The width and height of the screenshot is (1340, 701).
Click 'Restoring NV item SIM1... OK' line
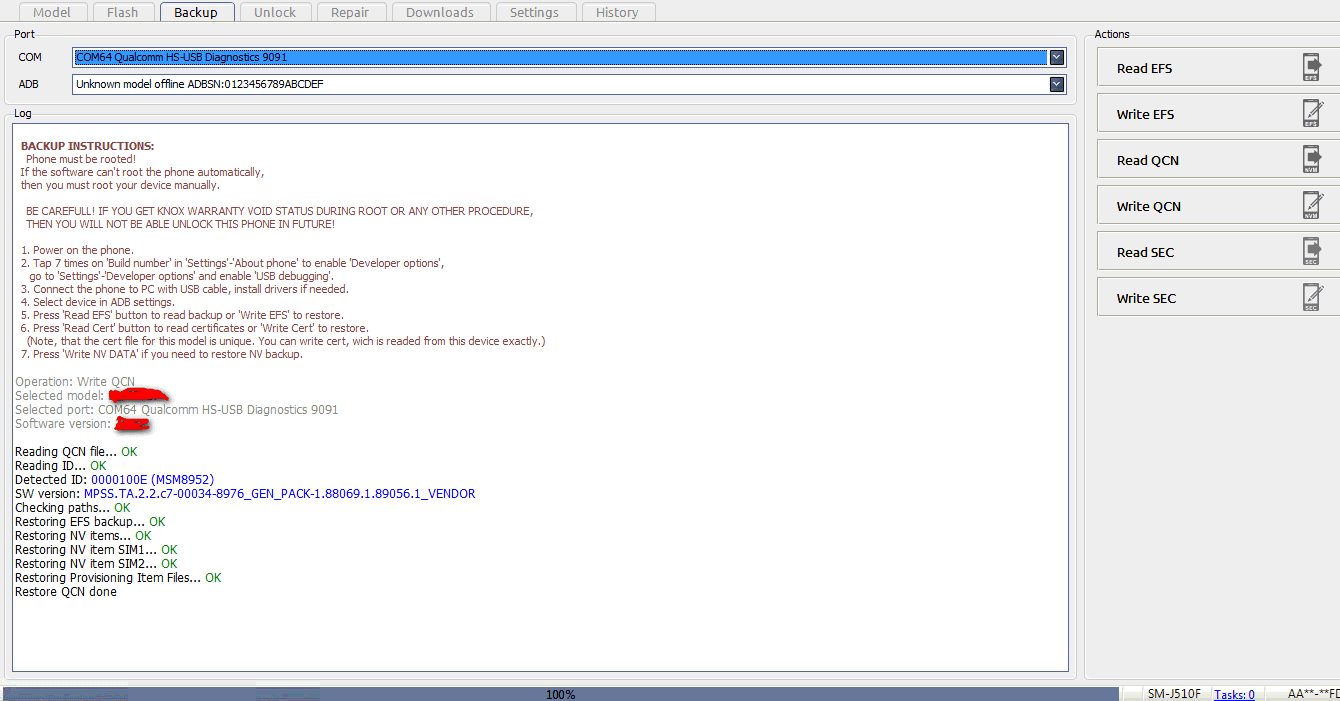coord(96,550)
